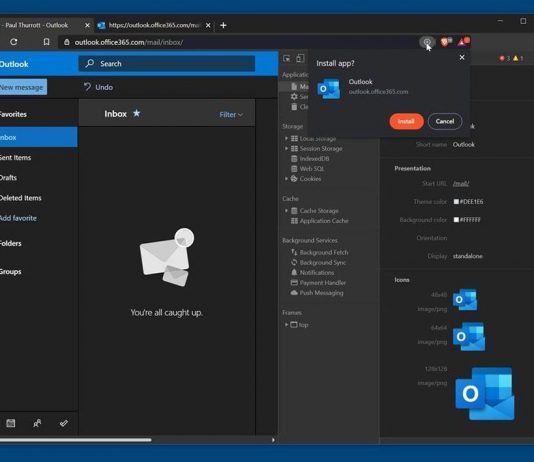The image size is (534, 462).
Task: Click the Brave rewards triangle icon
Action: click(463, 42)
